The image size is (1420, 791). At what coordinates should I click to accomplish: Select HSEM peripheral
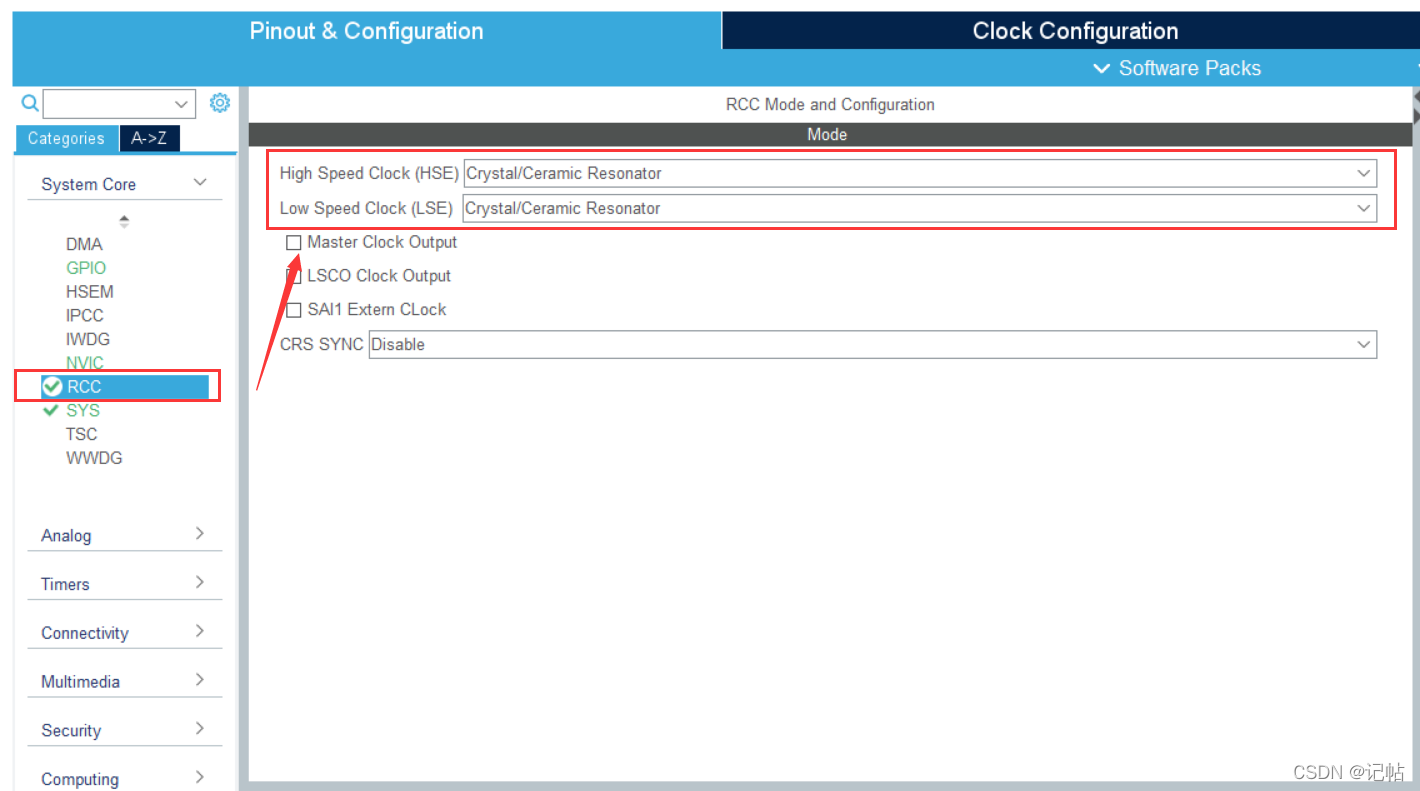coord(90,292)
